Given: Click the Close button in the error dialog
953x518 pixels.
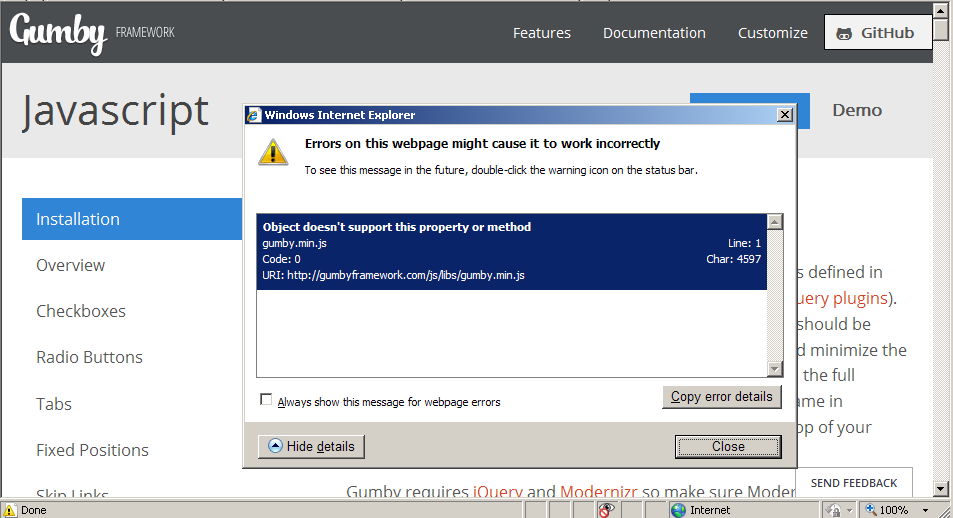Looking at the screenshot, I should coord(728,446).
